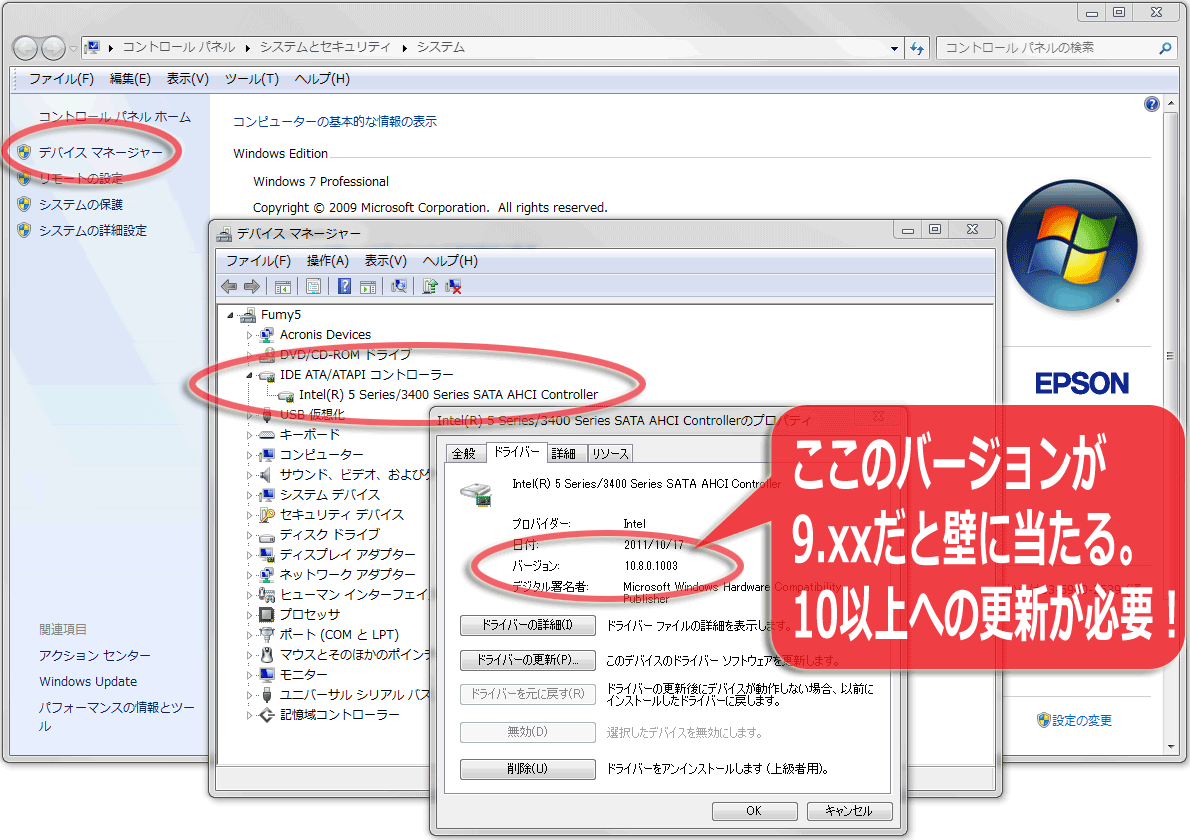1190x840 pixels.
Task: Click the Fumy5 computer root icon
Action: coord(247,315)
